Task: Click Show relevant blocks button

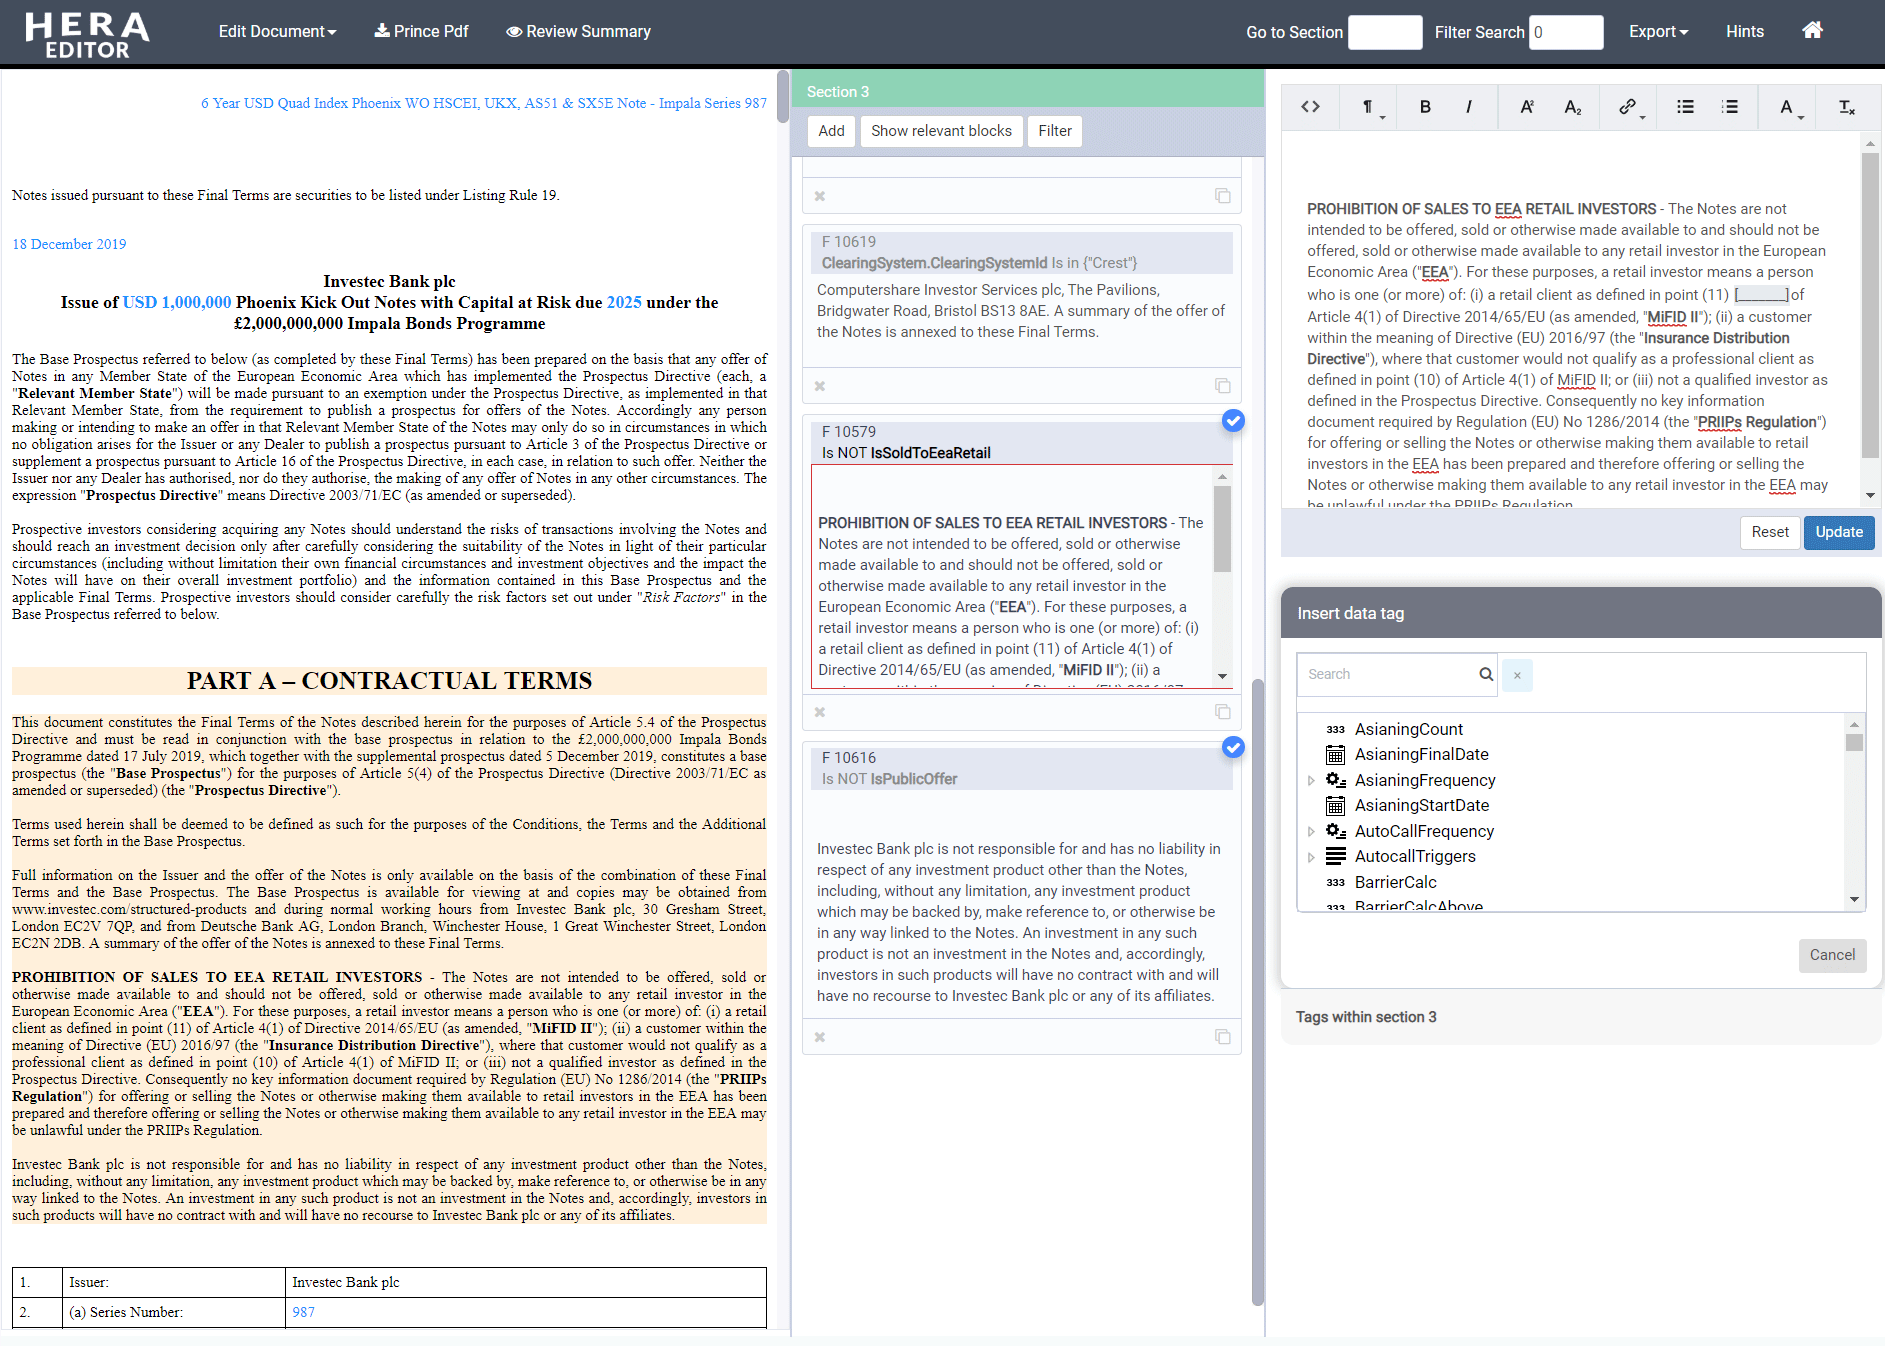Action: coord(941,131)
